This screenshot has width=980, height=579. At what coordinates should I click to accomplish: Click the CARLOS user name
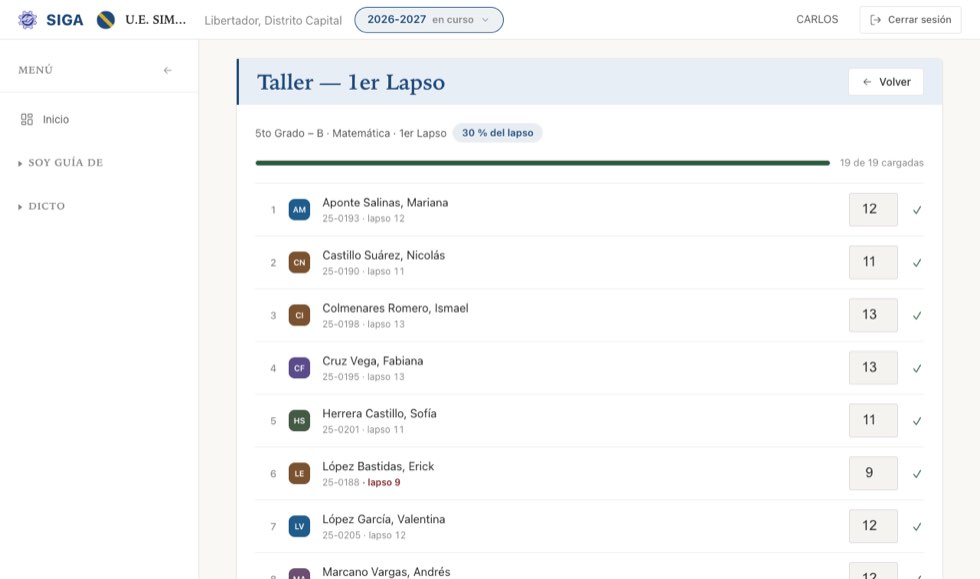[x=817, y=19]
